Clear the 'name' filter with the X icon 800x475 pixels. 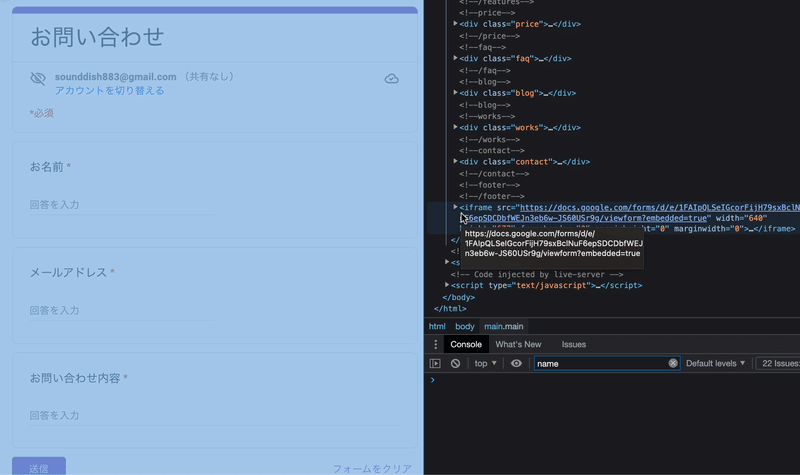tap(673, 363)
